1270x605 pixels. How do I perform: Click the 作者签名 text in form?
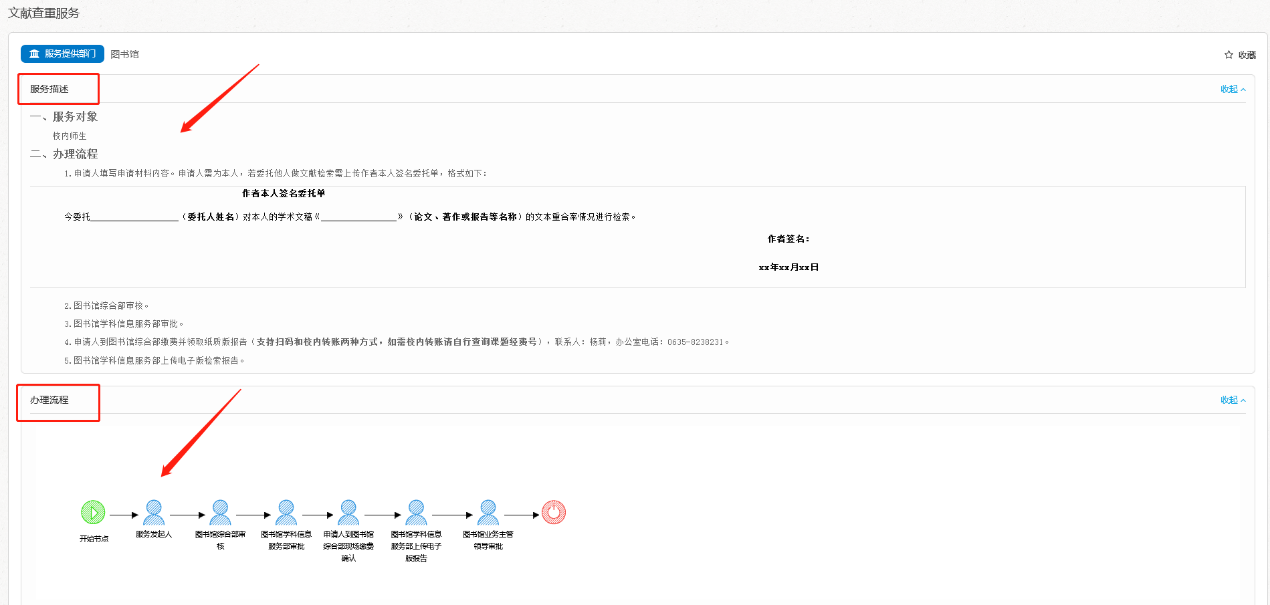(788, 239)
